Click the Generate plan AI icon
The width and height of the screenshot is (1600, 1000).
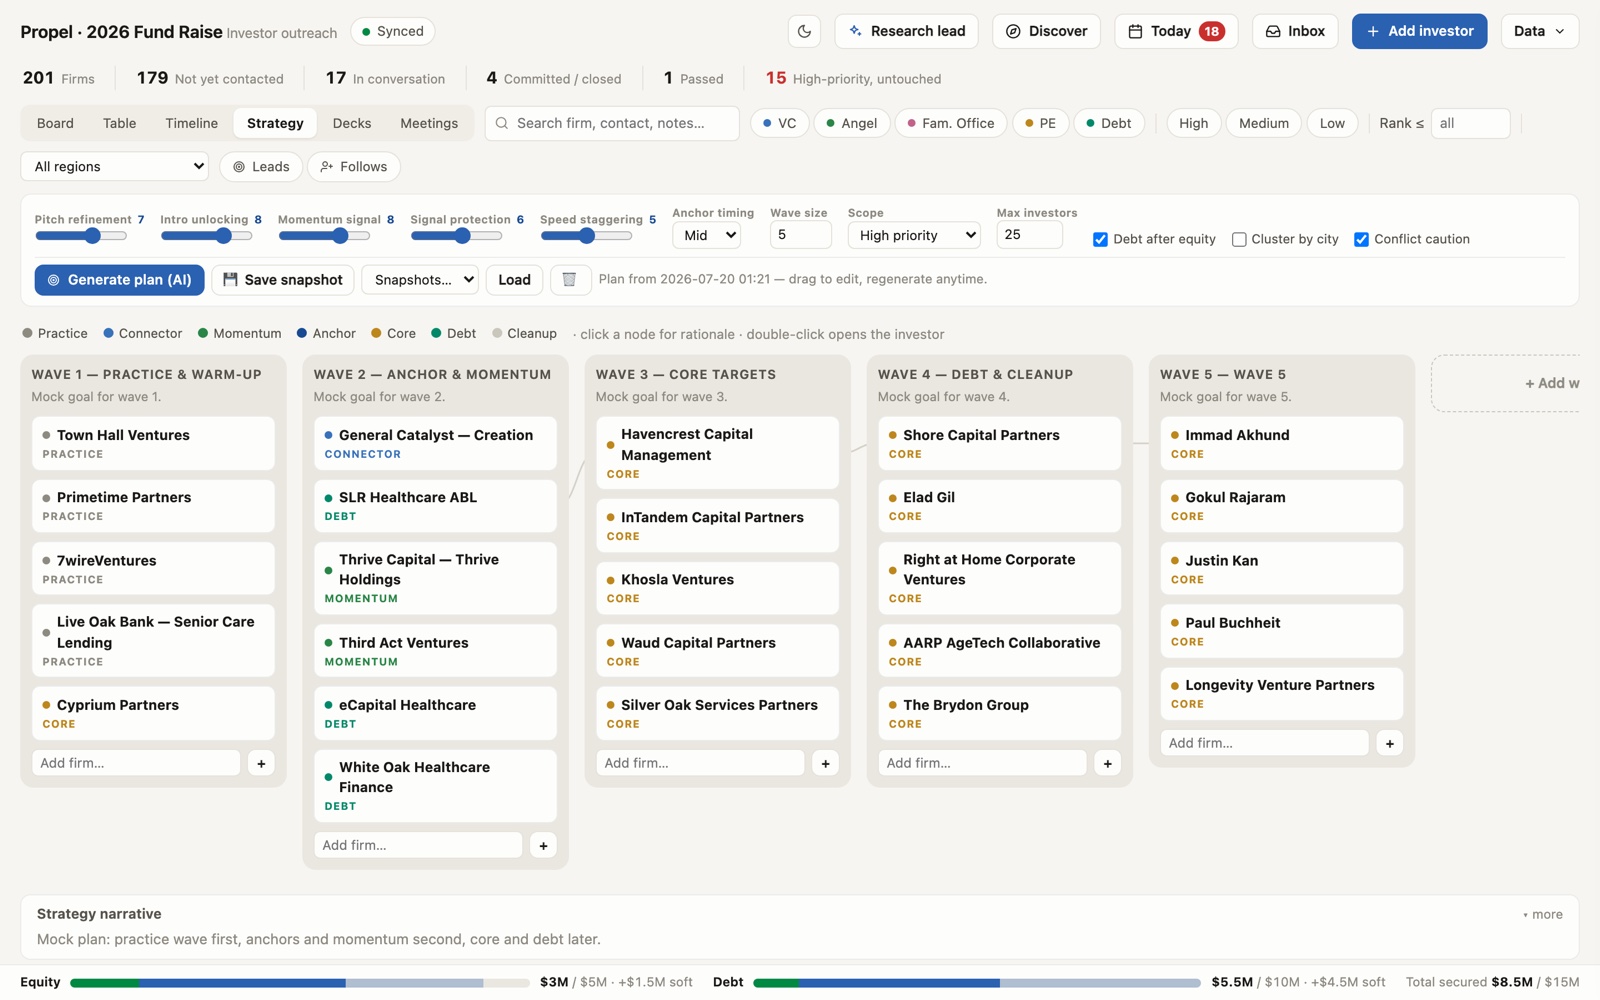point(54,280)
